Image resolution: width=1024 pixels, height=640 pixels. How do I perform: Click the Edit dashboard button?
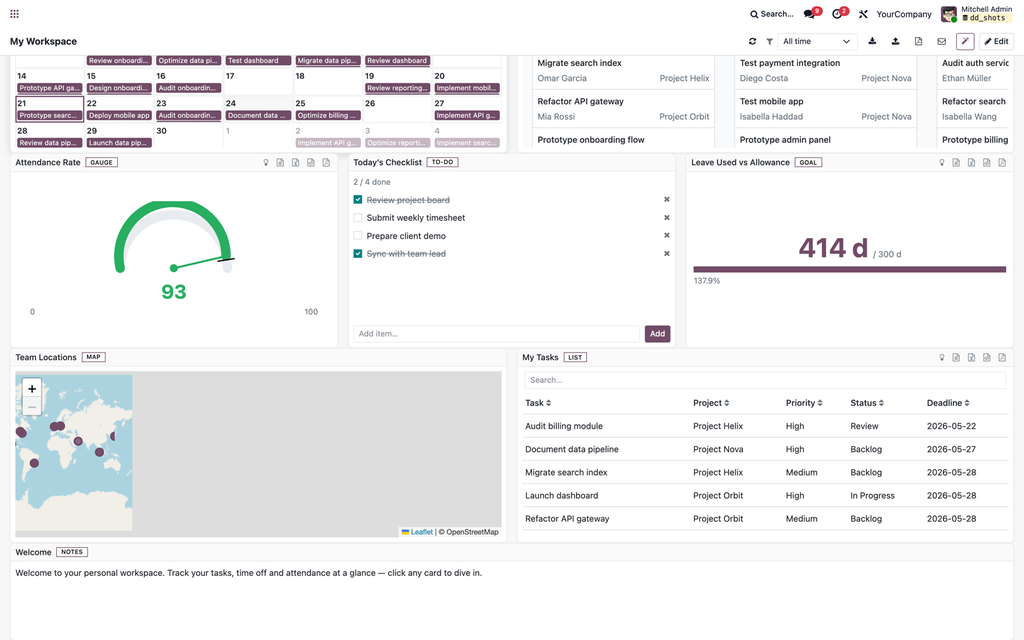[x=997, y=41]
